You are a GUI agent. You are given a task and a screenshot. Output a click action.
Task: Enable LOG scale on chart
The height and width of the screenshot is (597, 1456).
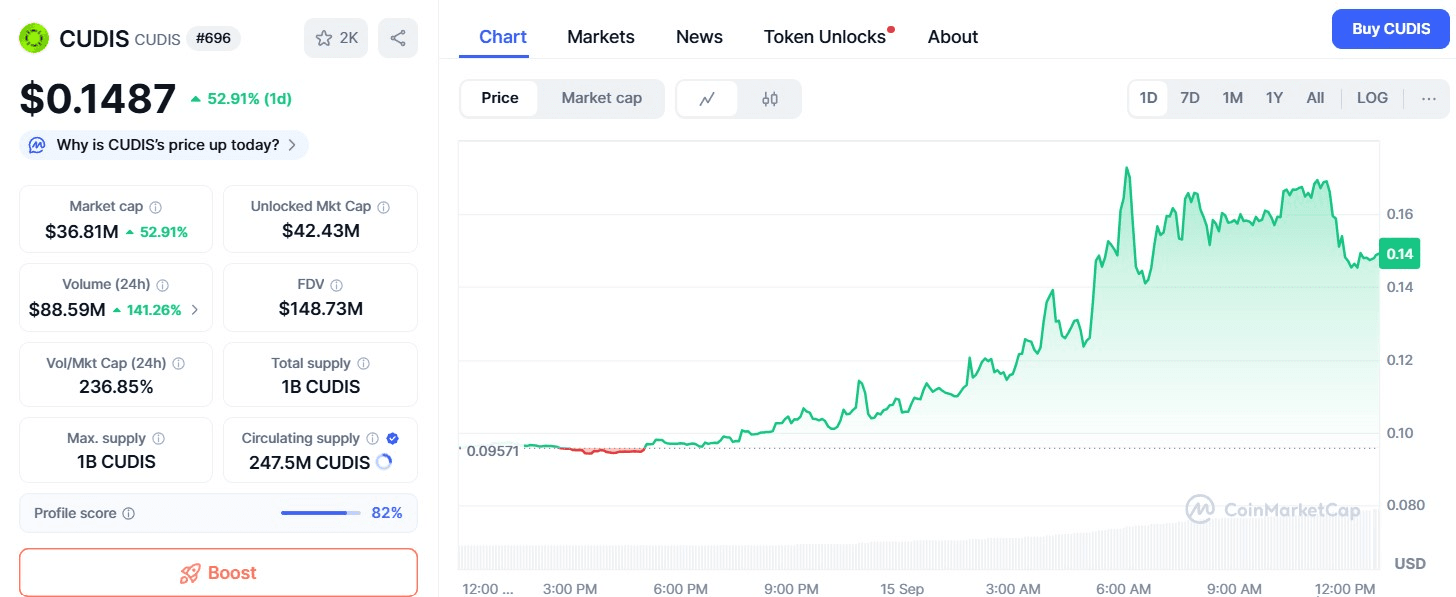click(x=1372, y=98)
